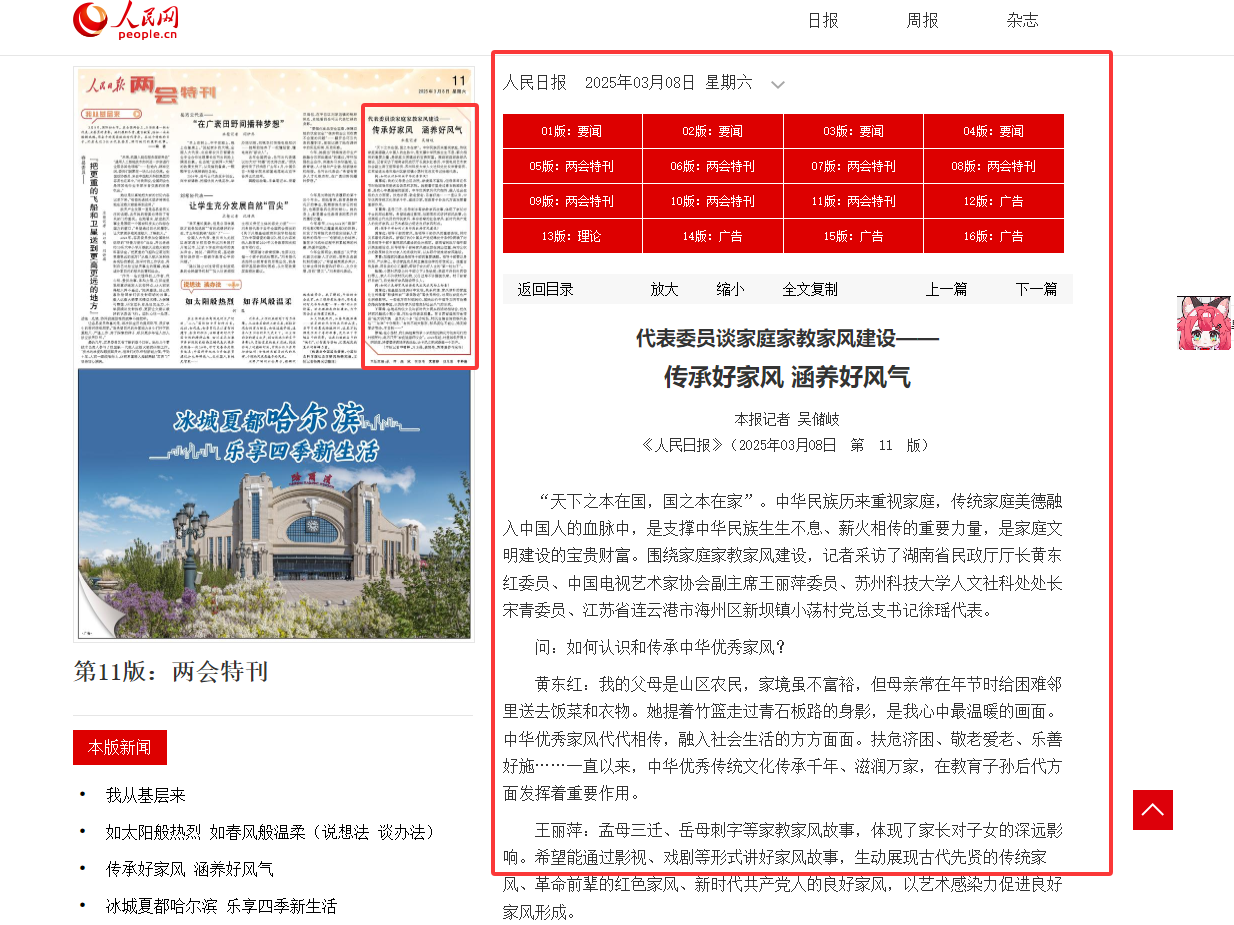
Task: Open the 杂志 navigation tab
Action: [x=1022, y=20]
